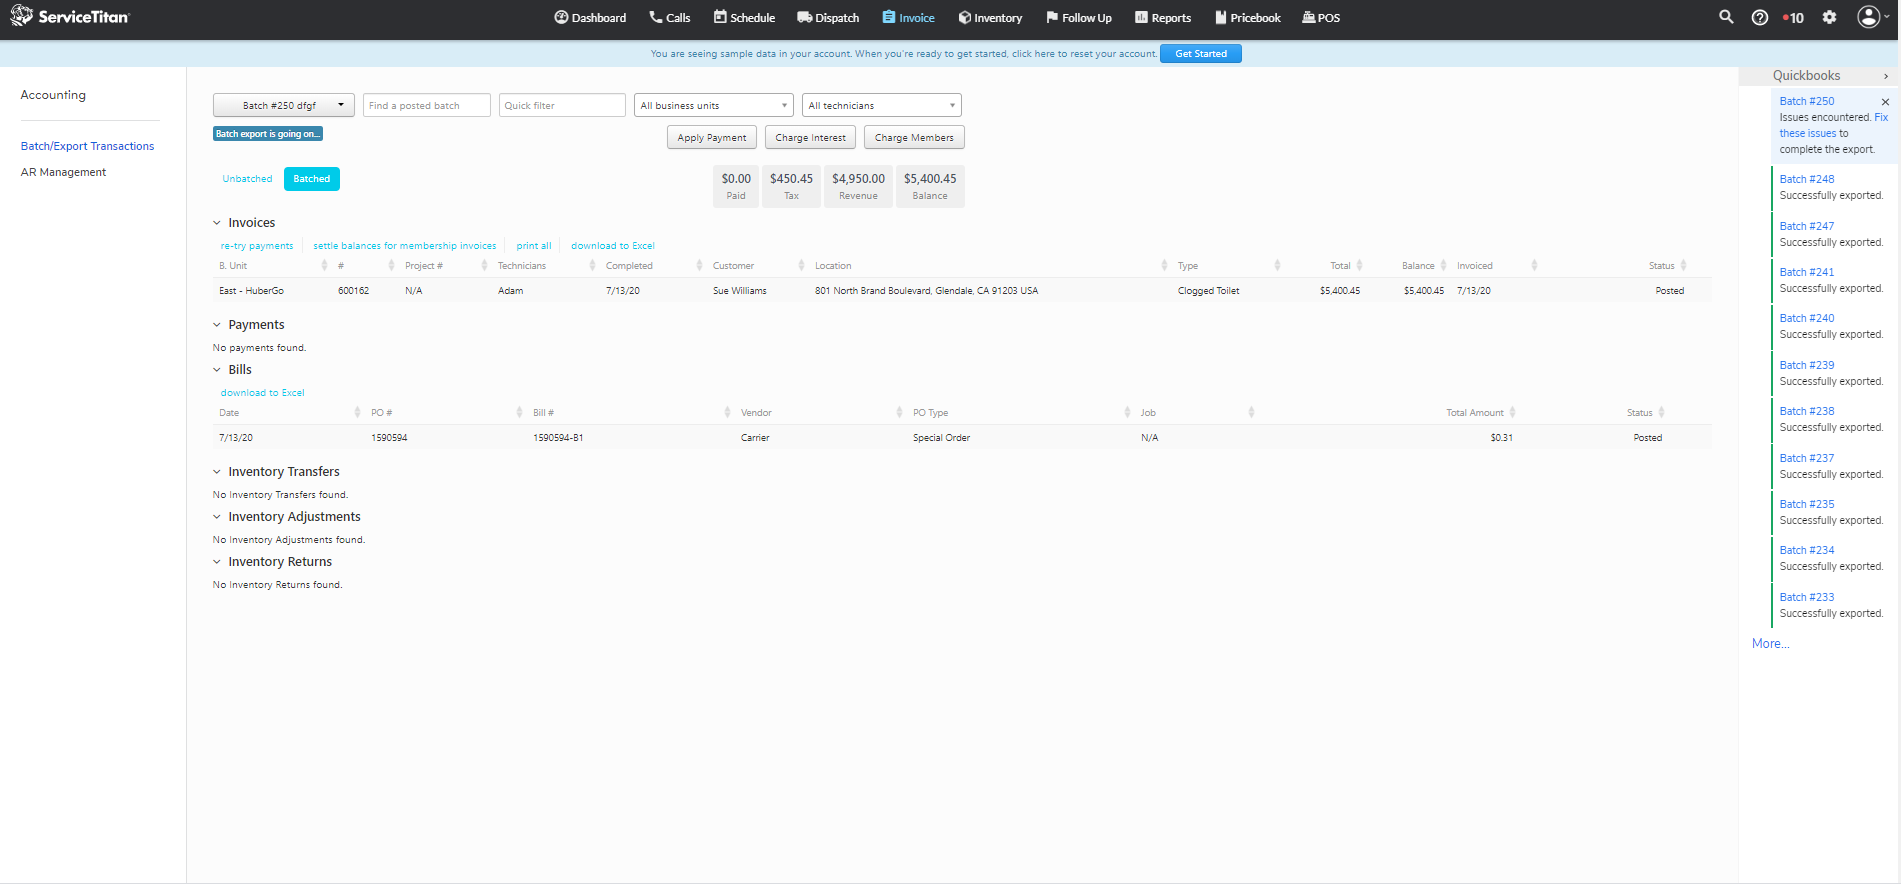1901x887 pixels.
Task: Sort invoices by Type column
Action: 1277,266
